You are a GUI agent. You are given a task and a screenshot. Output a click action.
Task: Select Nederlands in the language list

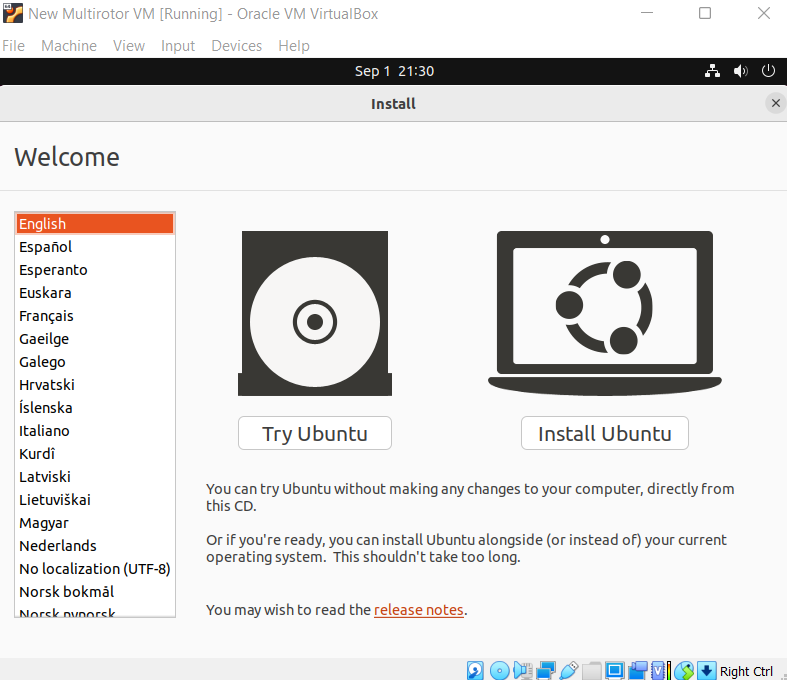[95, 546]
